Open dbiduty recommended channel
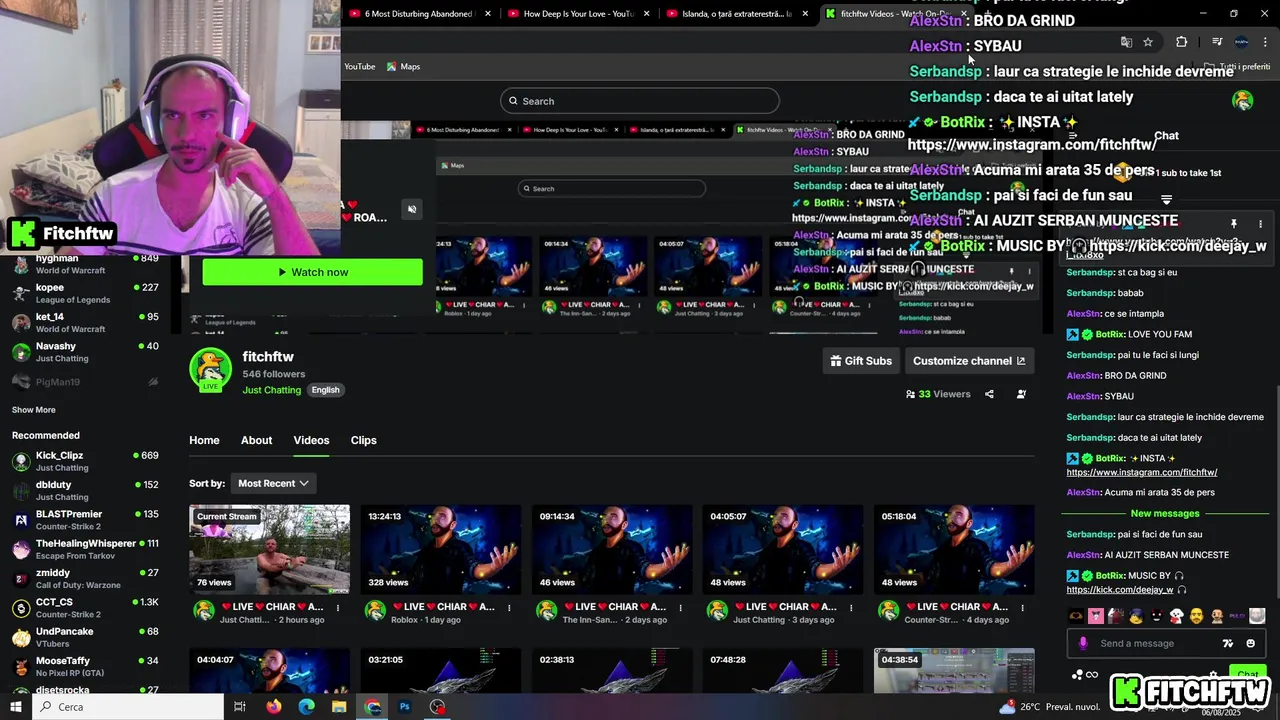The width and height of the screenshot is (1280, 720). click(85, 490)
